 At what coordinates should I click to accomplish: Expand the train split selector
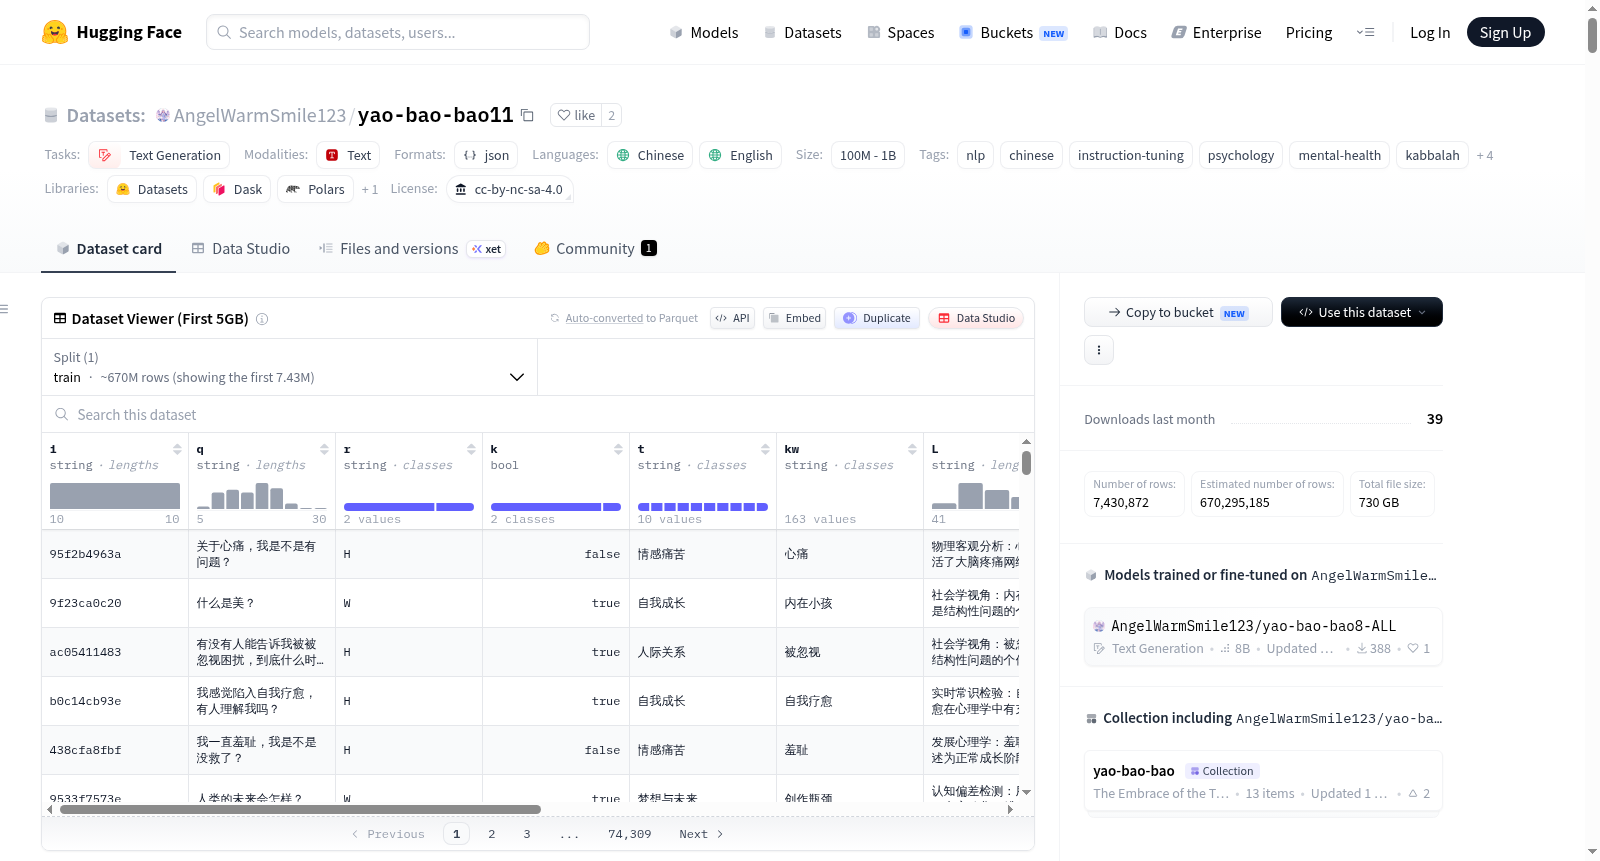pos(289,367)
